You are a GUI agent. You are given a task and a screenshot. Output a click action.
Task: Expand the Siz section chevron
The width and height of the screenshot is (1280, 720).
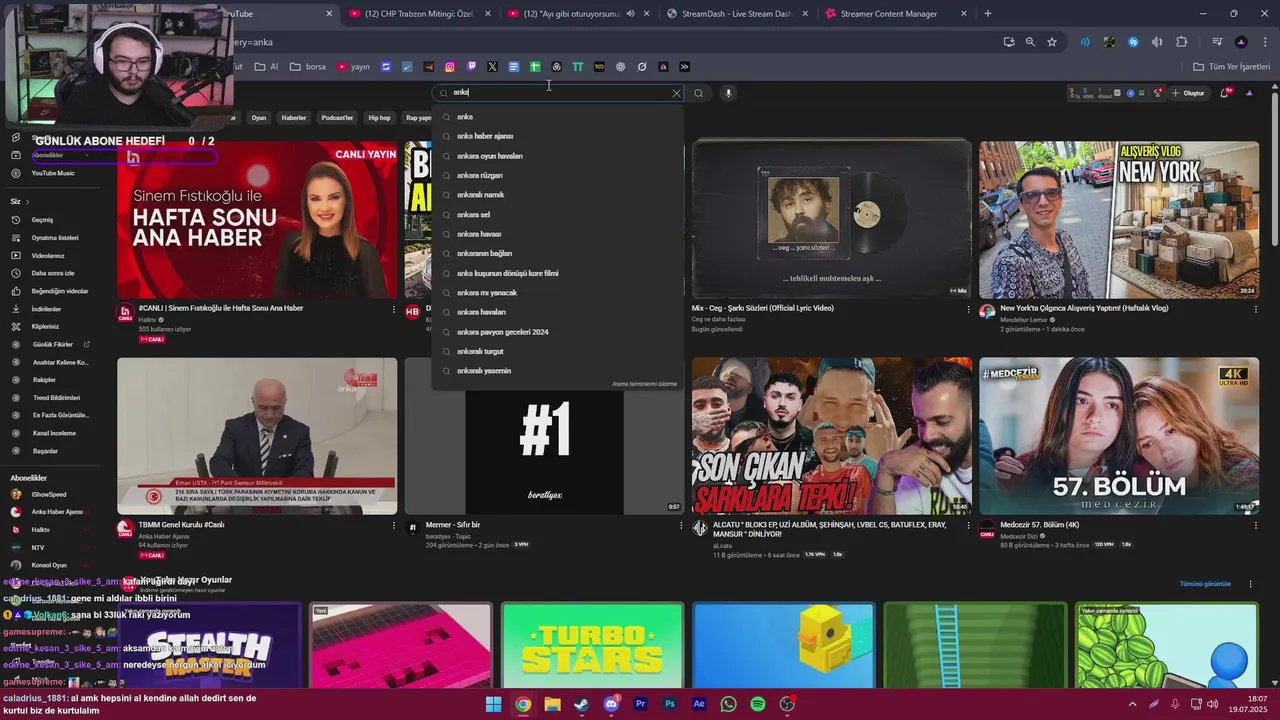[x=27, y=202]
